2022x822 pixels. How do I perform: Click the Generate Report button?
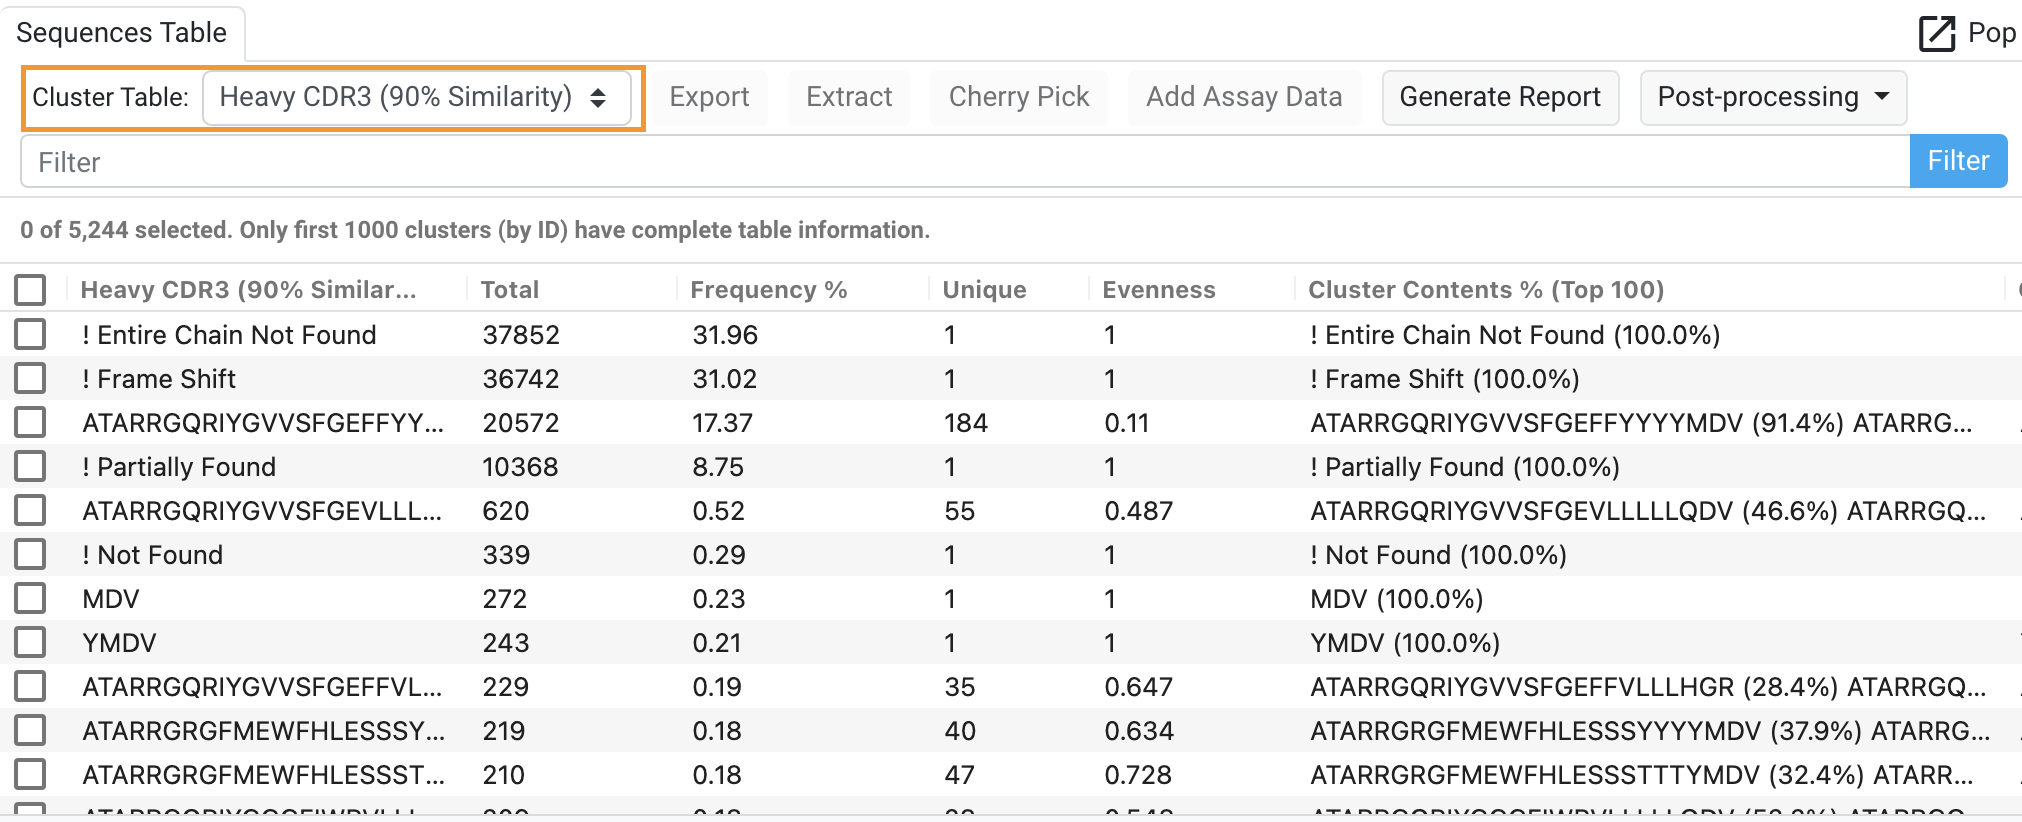[1500, 97]
